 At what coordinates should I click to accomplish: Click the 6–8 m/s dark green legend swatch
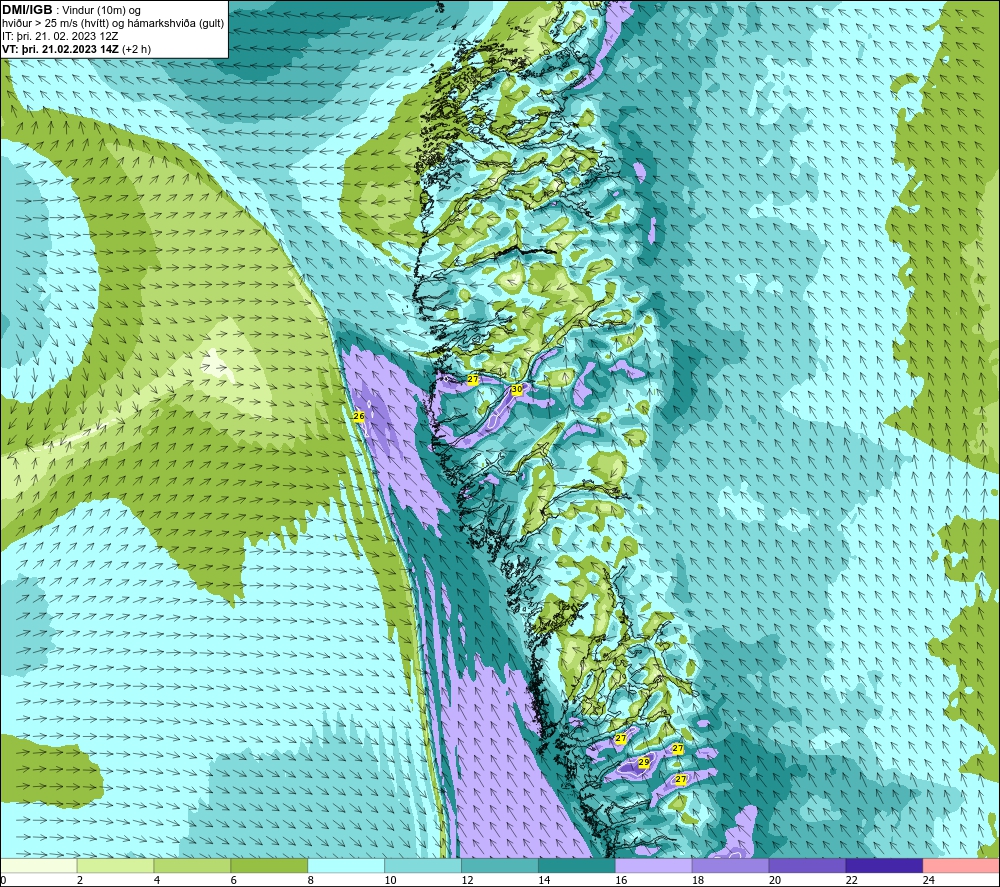click(269, 865)
